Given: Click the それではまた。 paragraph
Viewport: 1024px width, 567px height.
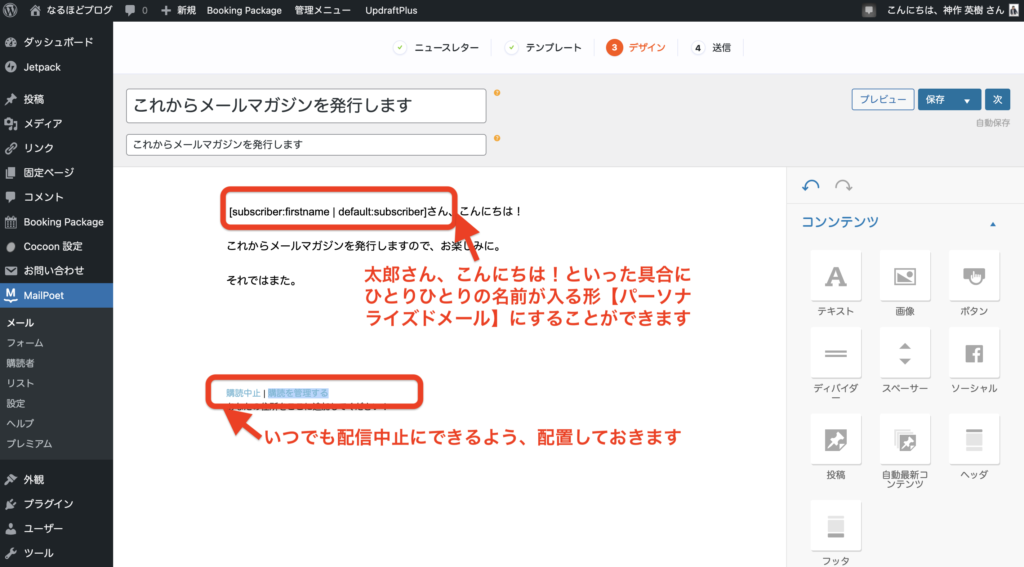Looking at the screenshot, I should coord(262,281).
